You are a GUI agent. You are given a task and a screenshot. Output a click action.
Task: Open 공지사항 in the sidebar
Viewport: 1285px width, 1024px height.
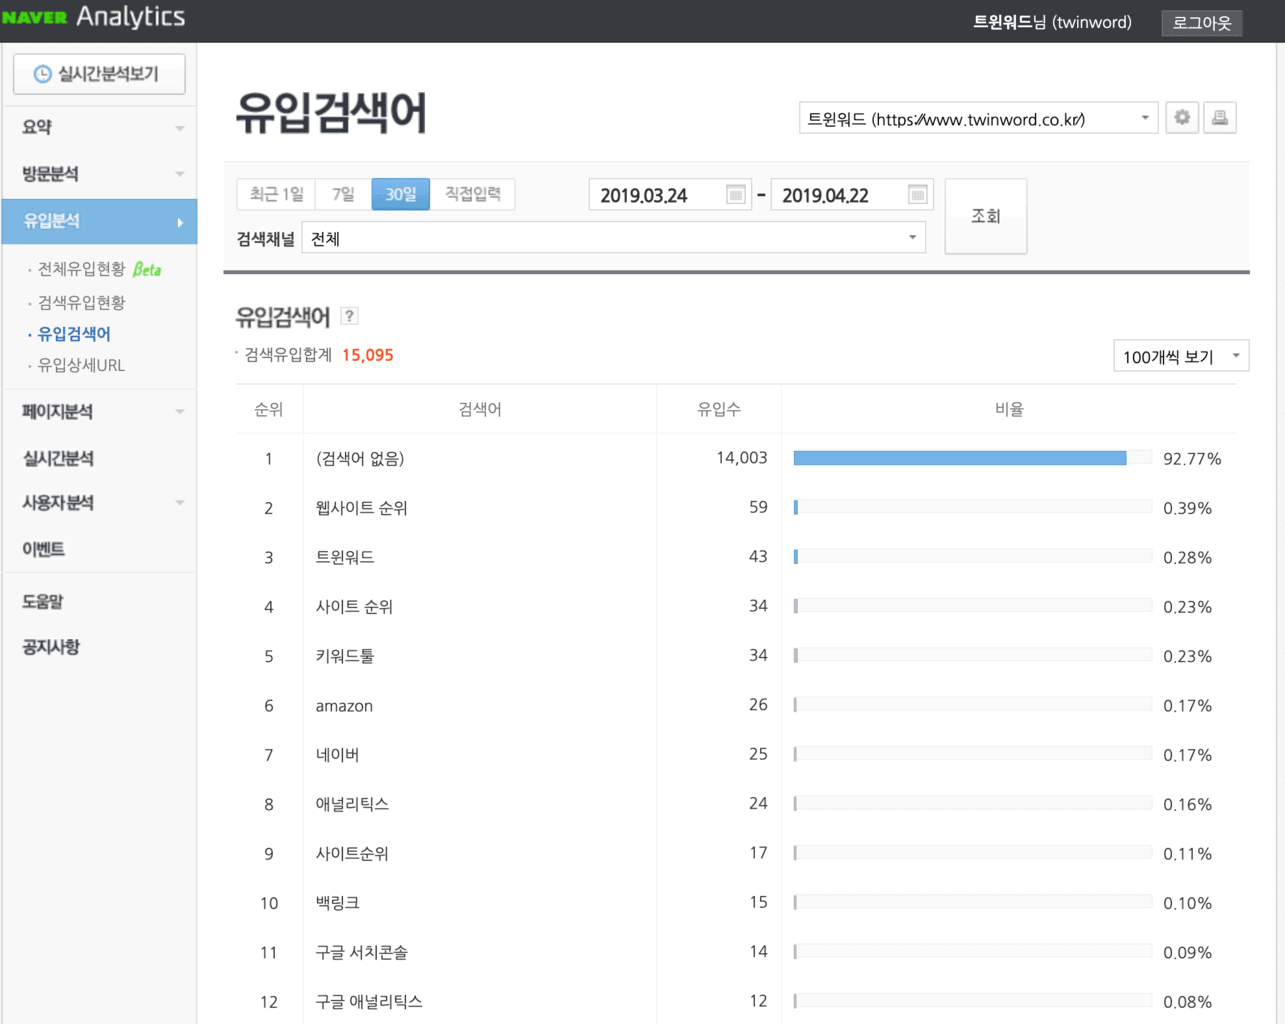coord(51,647)
